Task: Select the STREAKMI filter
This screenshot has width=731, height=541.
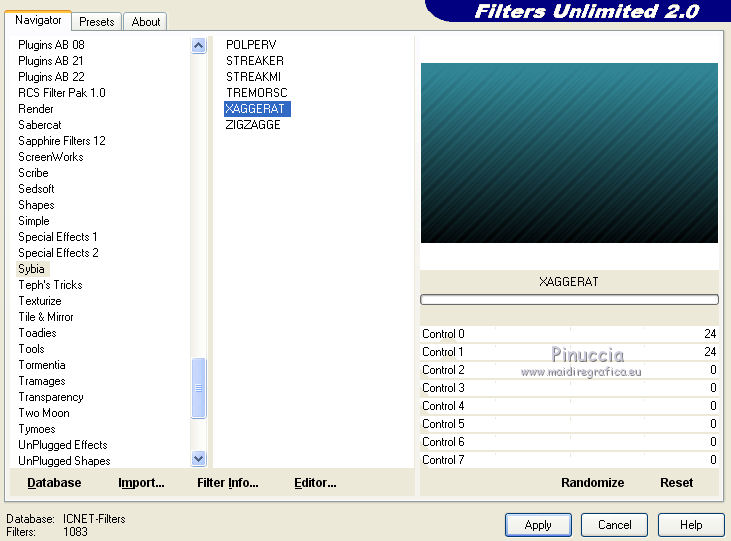Action: click(x=254, y=76)
